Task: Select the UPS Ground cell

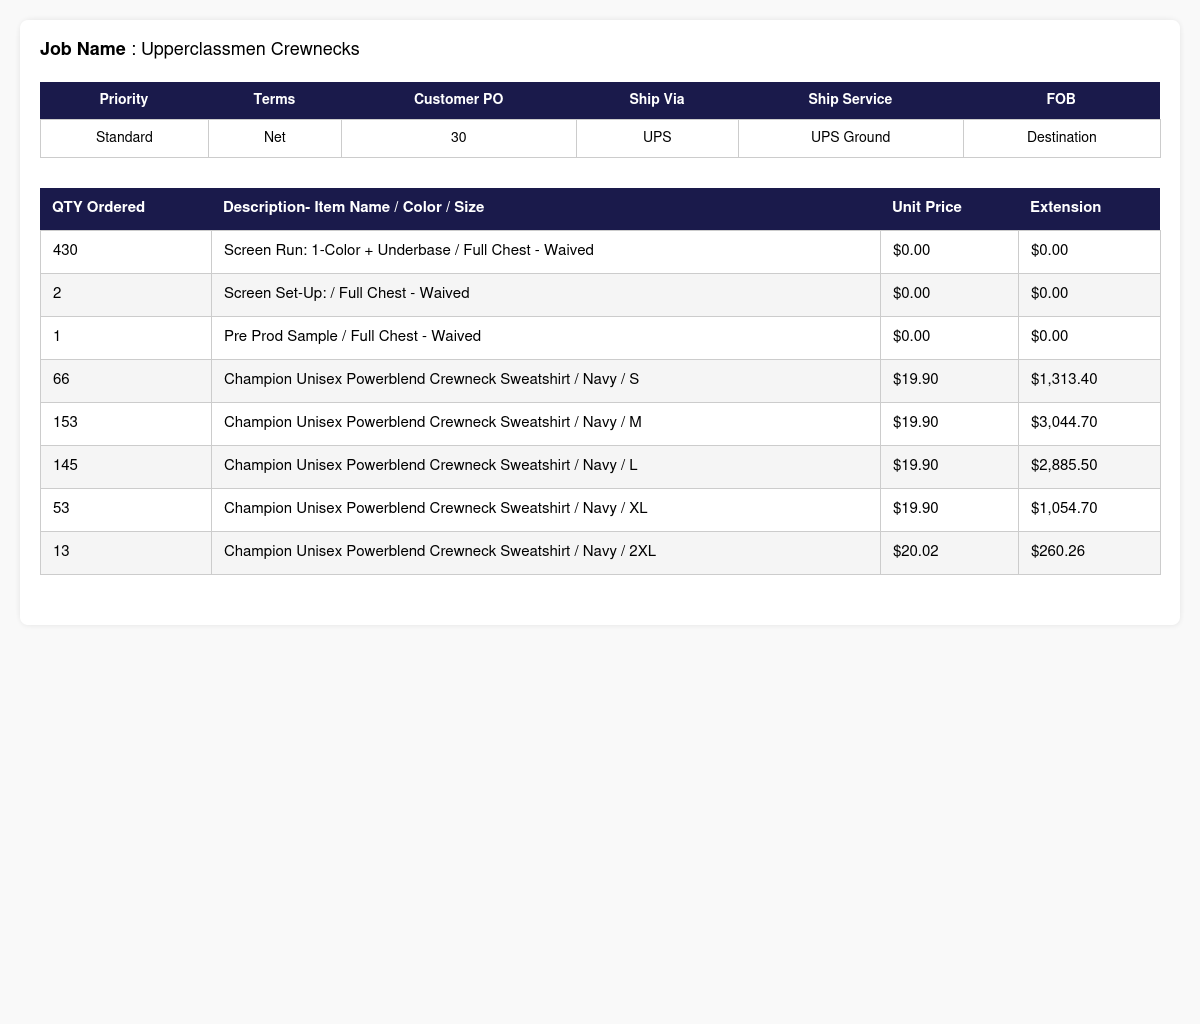Action: pos(850,138)
